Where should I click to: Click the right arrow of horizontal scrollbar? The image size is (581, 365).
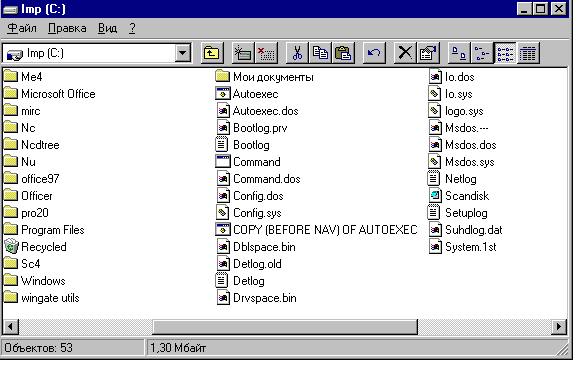tap(559, 327)
